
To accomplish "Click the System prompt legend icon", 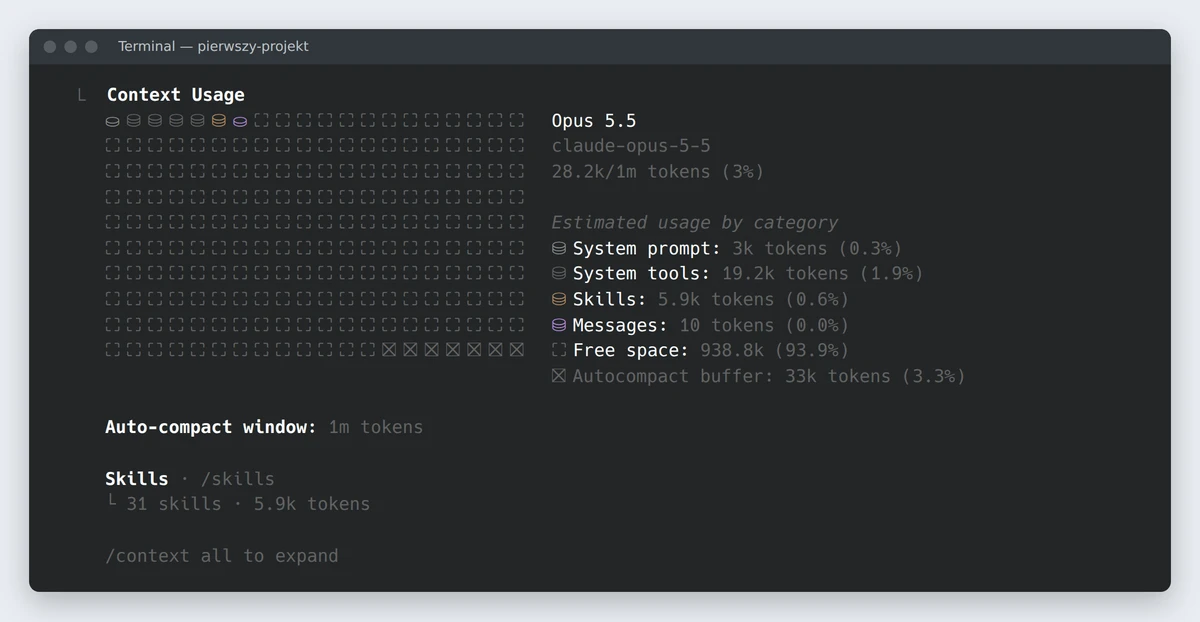I will tap(559, 248).
